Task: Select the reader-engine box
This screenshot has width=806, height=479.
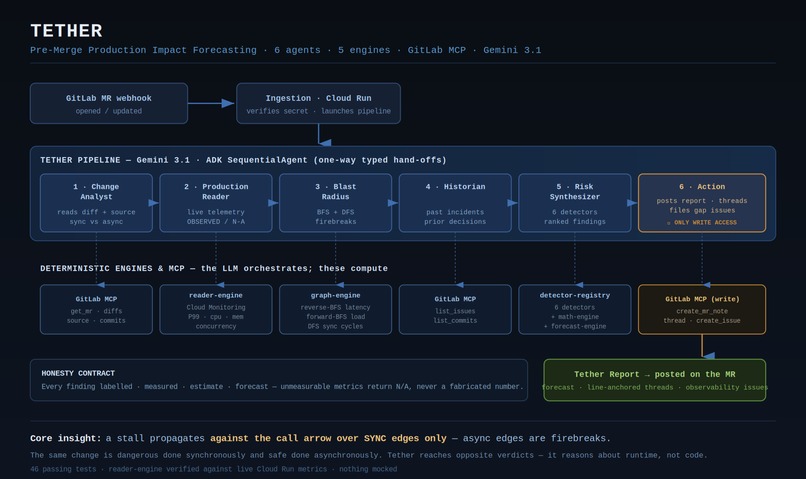Action: point(216,309)
